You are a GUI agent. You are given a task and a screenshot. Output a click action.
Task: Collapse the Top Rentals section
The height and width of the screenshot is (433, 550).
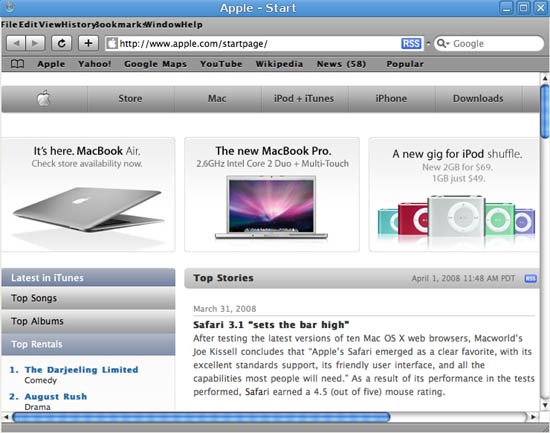(x=88, y=344)
